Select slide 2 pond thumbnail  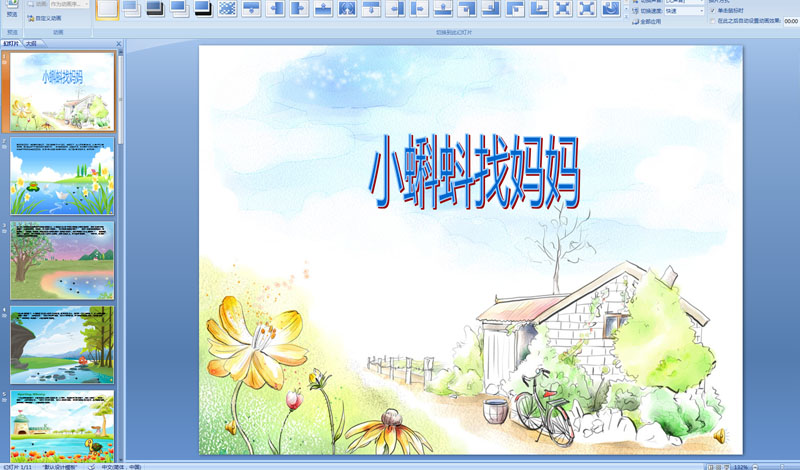[x=62, y=176]
